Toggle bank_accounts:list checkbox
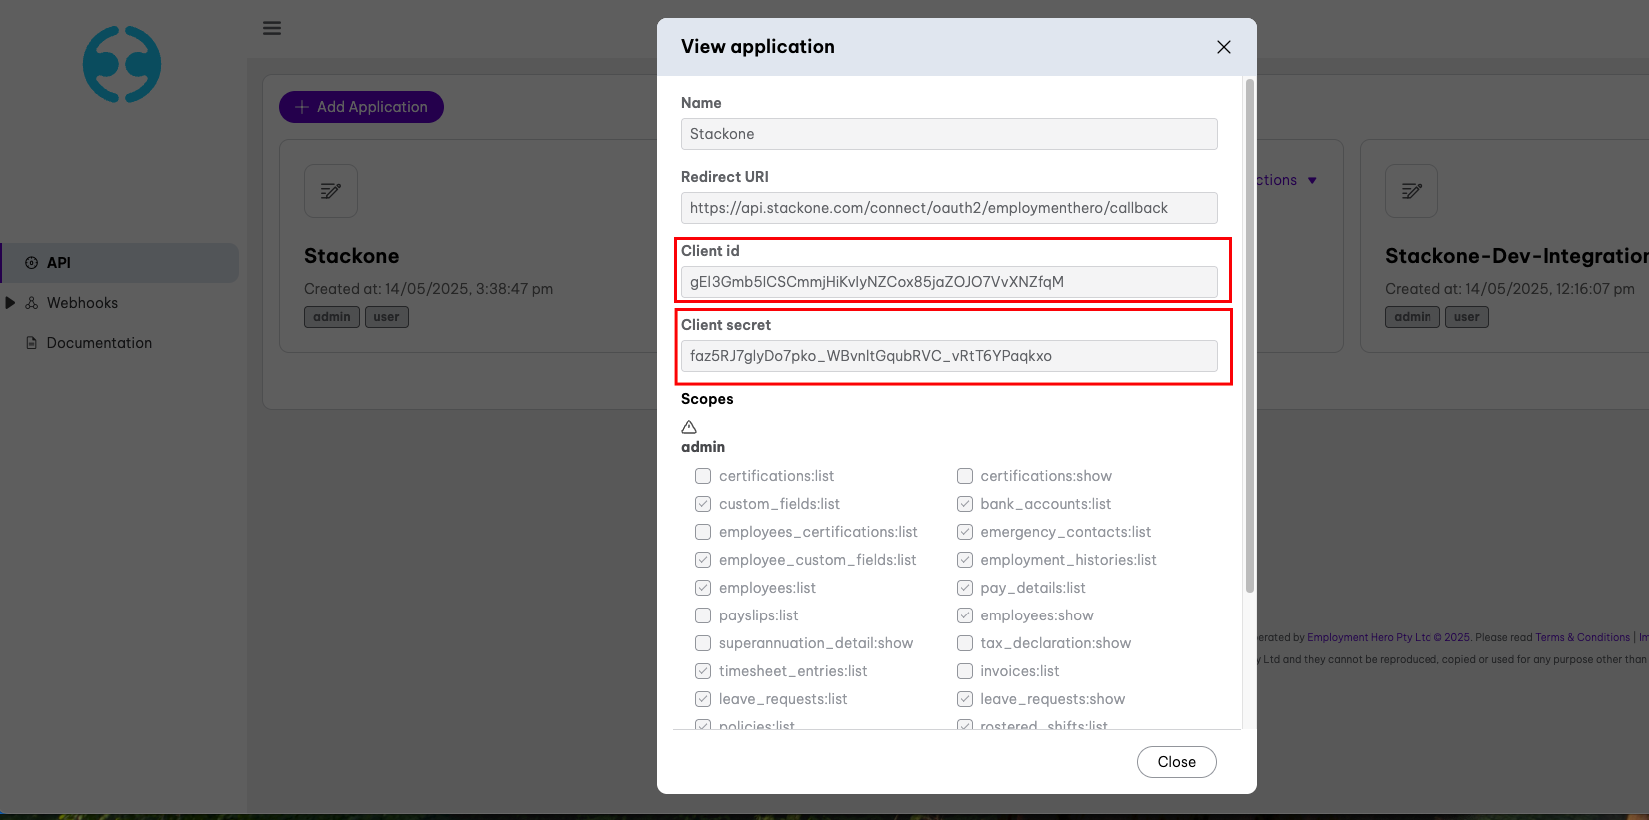This screenshot has height=820, width=1649. click(965, 504)
